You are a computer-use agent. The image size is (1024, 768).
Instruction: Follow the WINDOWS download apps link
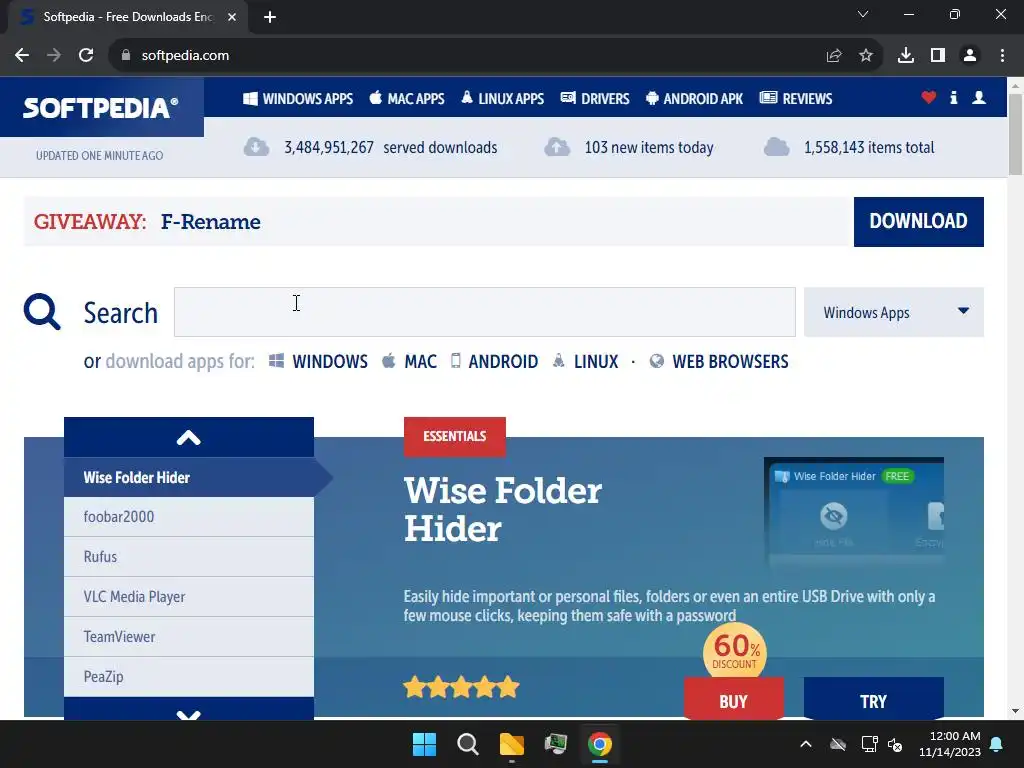pyautogui.click(x=318, y=361)
